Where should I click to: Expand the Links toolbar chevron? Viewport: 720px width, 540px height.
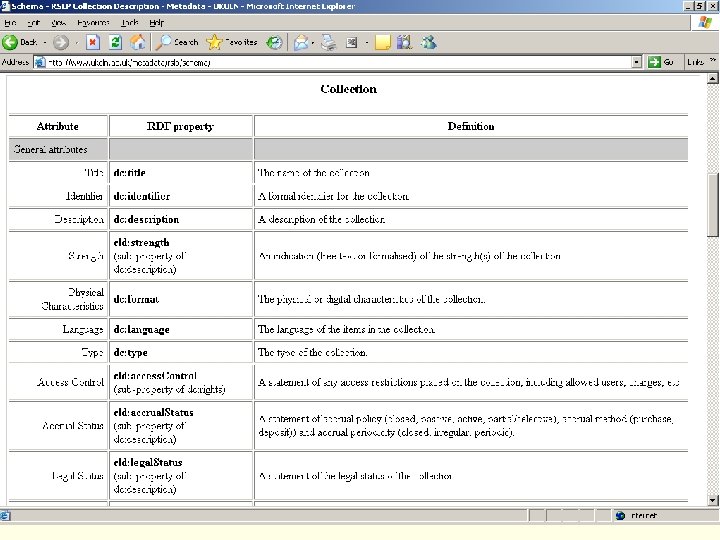pyautogui.click(x=713, y=60)
